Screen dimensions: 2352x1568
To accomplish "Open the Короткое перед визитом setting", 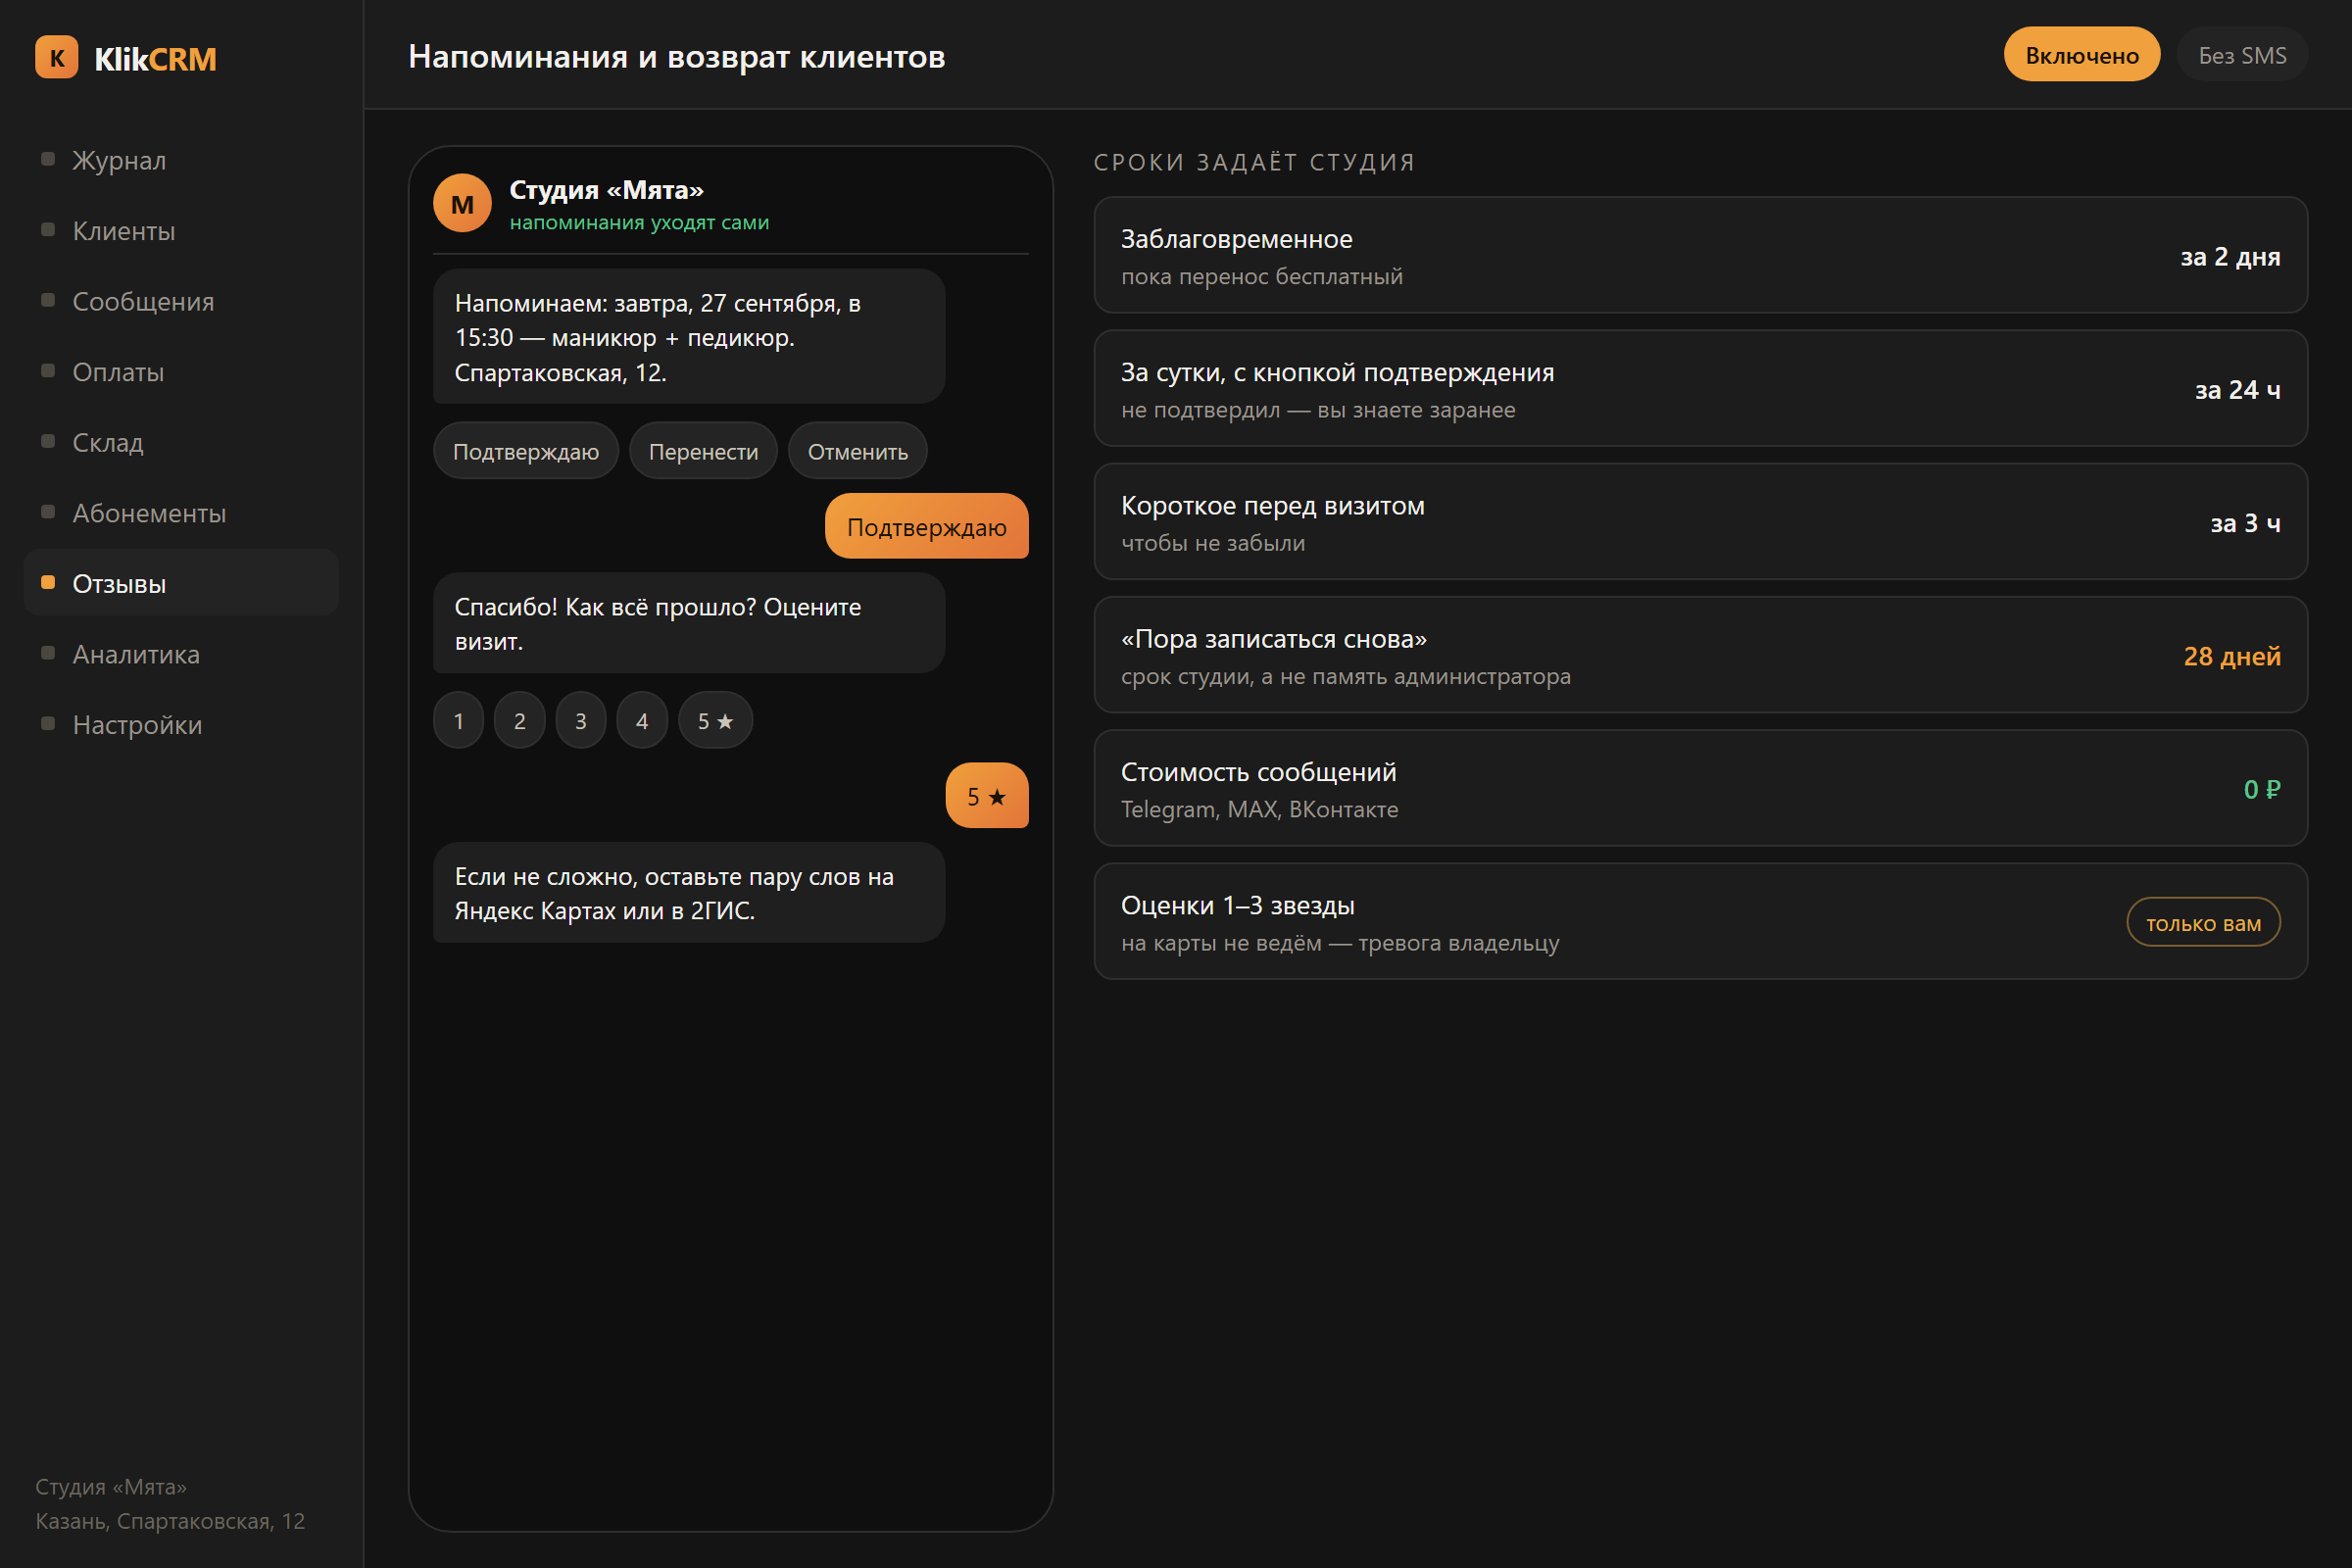I will coord(1701,521).
